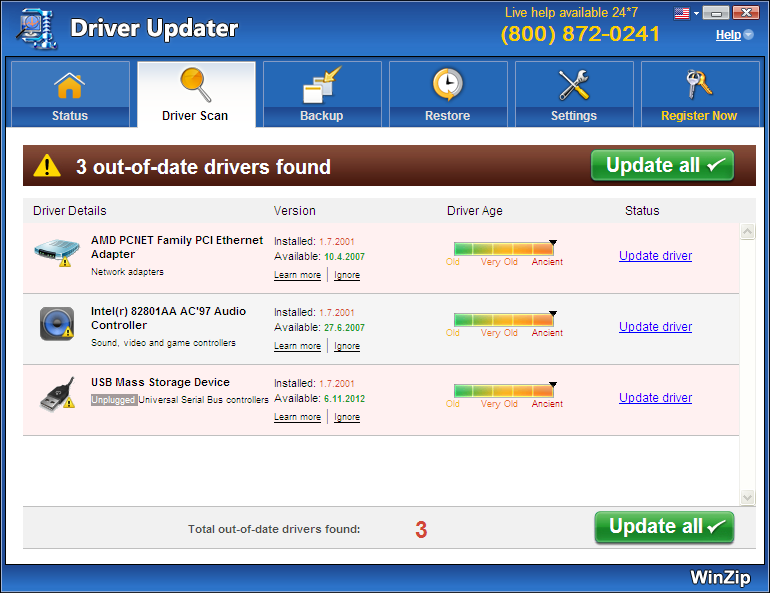Open the Status tab house icon
This screenshot has width=770, height=593.
69,85
